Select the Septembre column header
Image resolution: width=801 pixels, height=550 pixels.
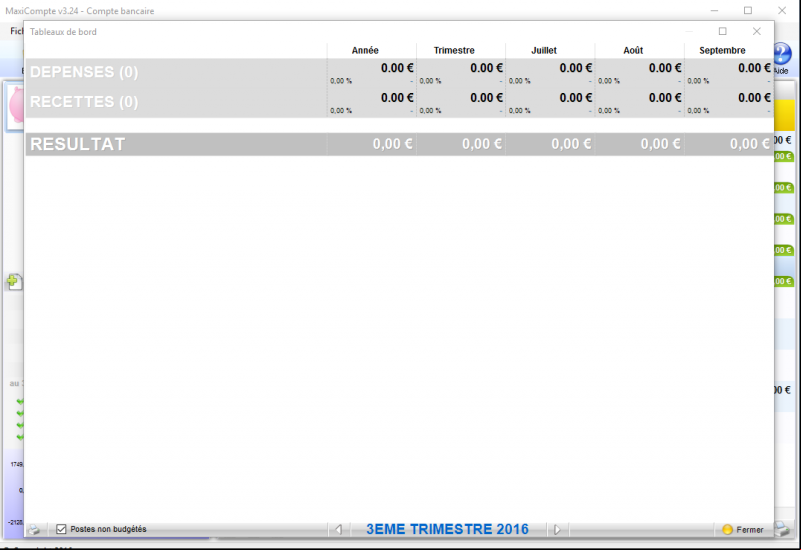pyautogui.click(x=722, y=50)
